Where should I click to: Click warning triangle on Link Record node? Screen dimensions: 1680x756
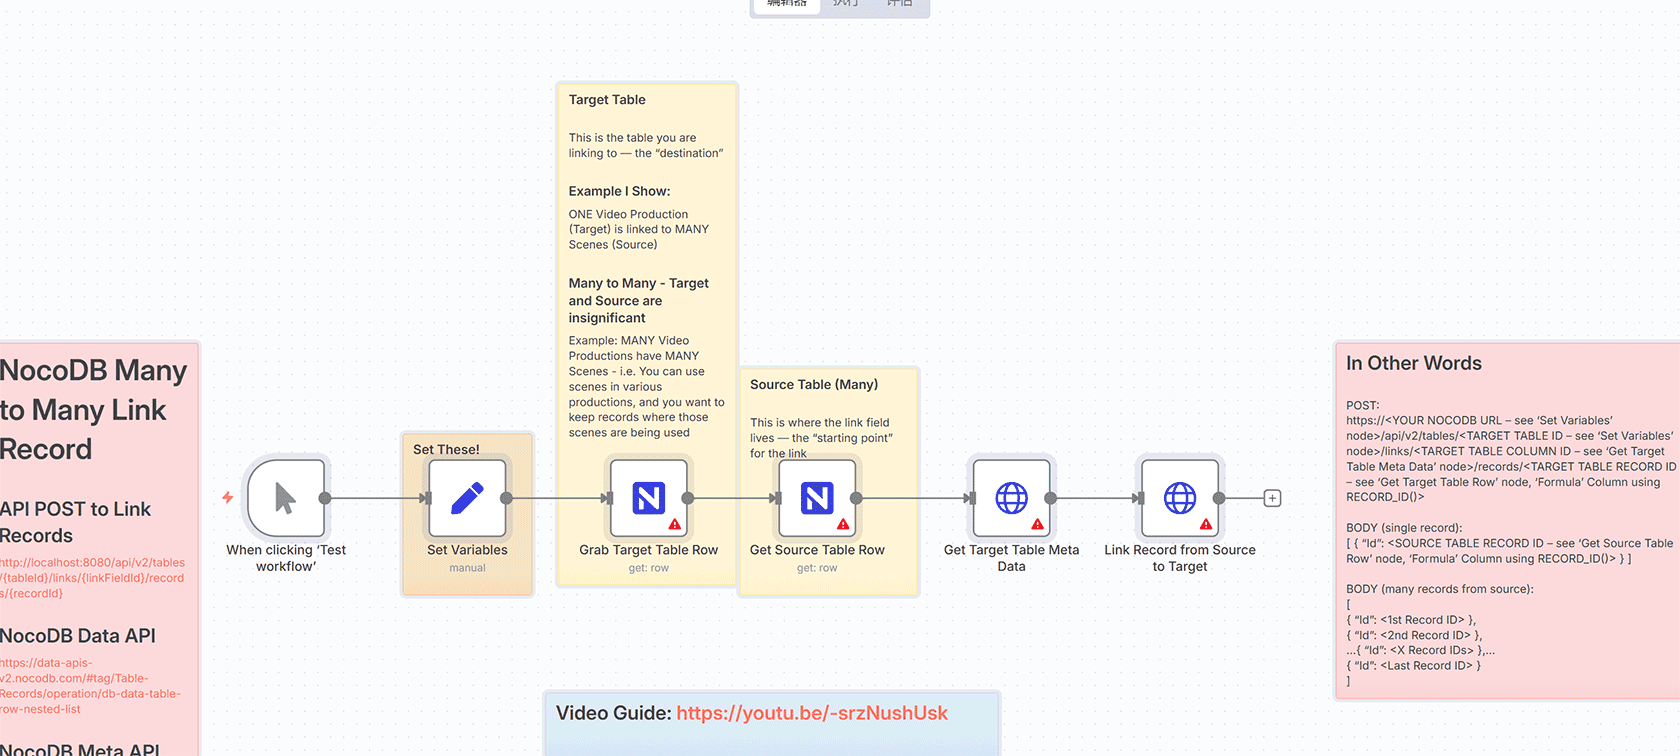pyautogui.click(x=1206, y=524)
